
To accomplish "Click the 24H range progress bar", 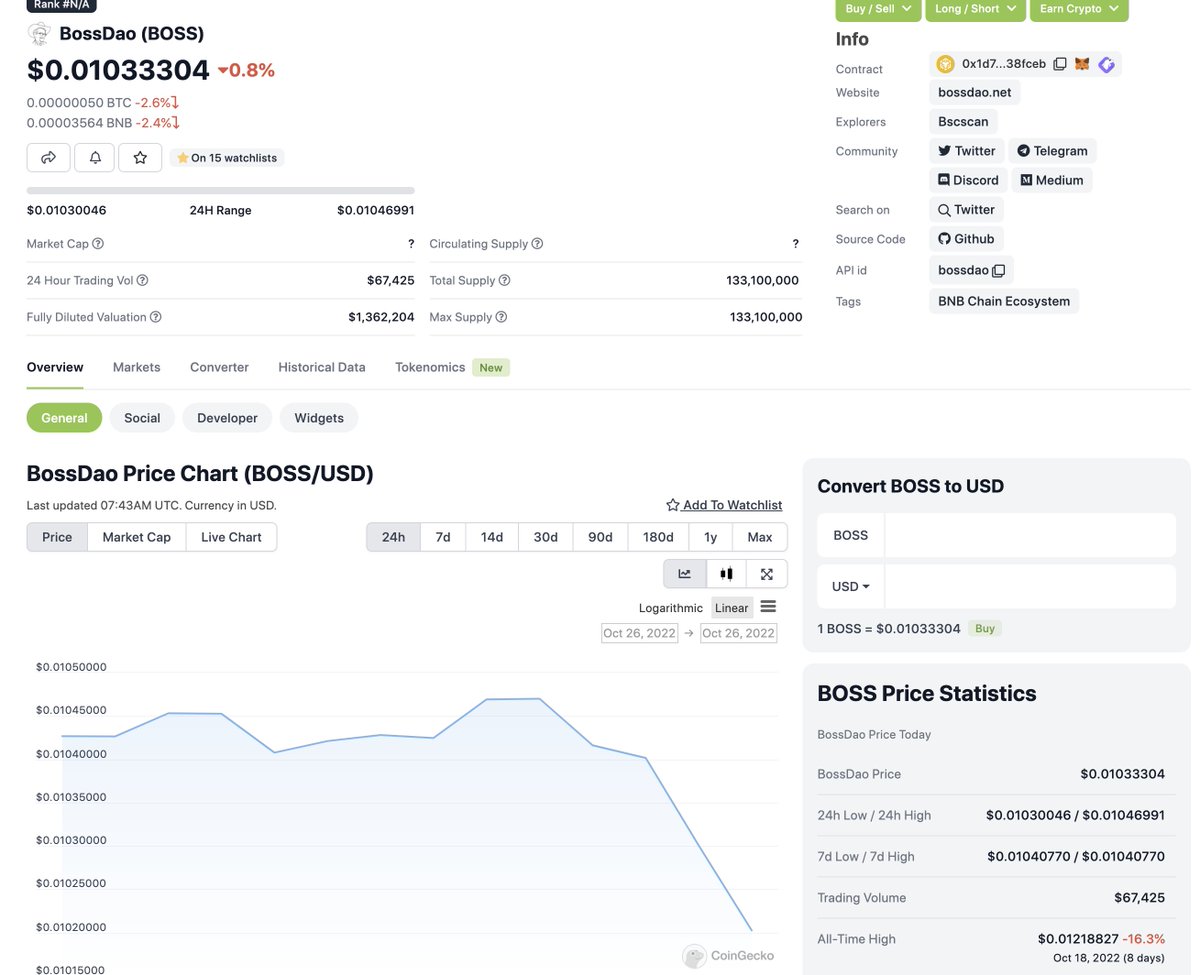I will 220,190.
